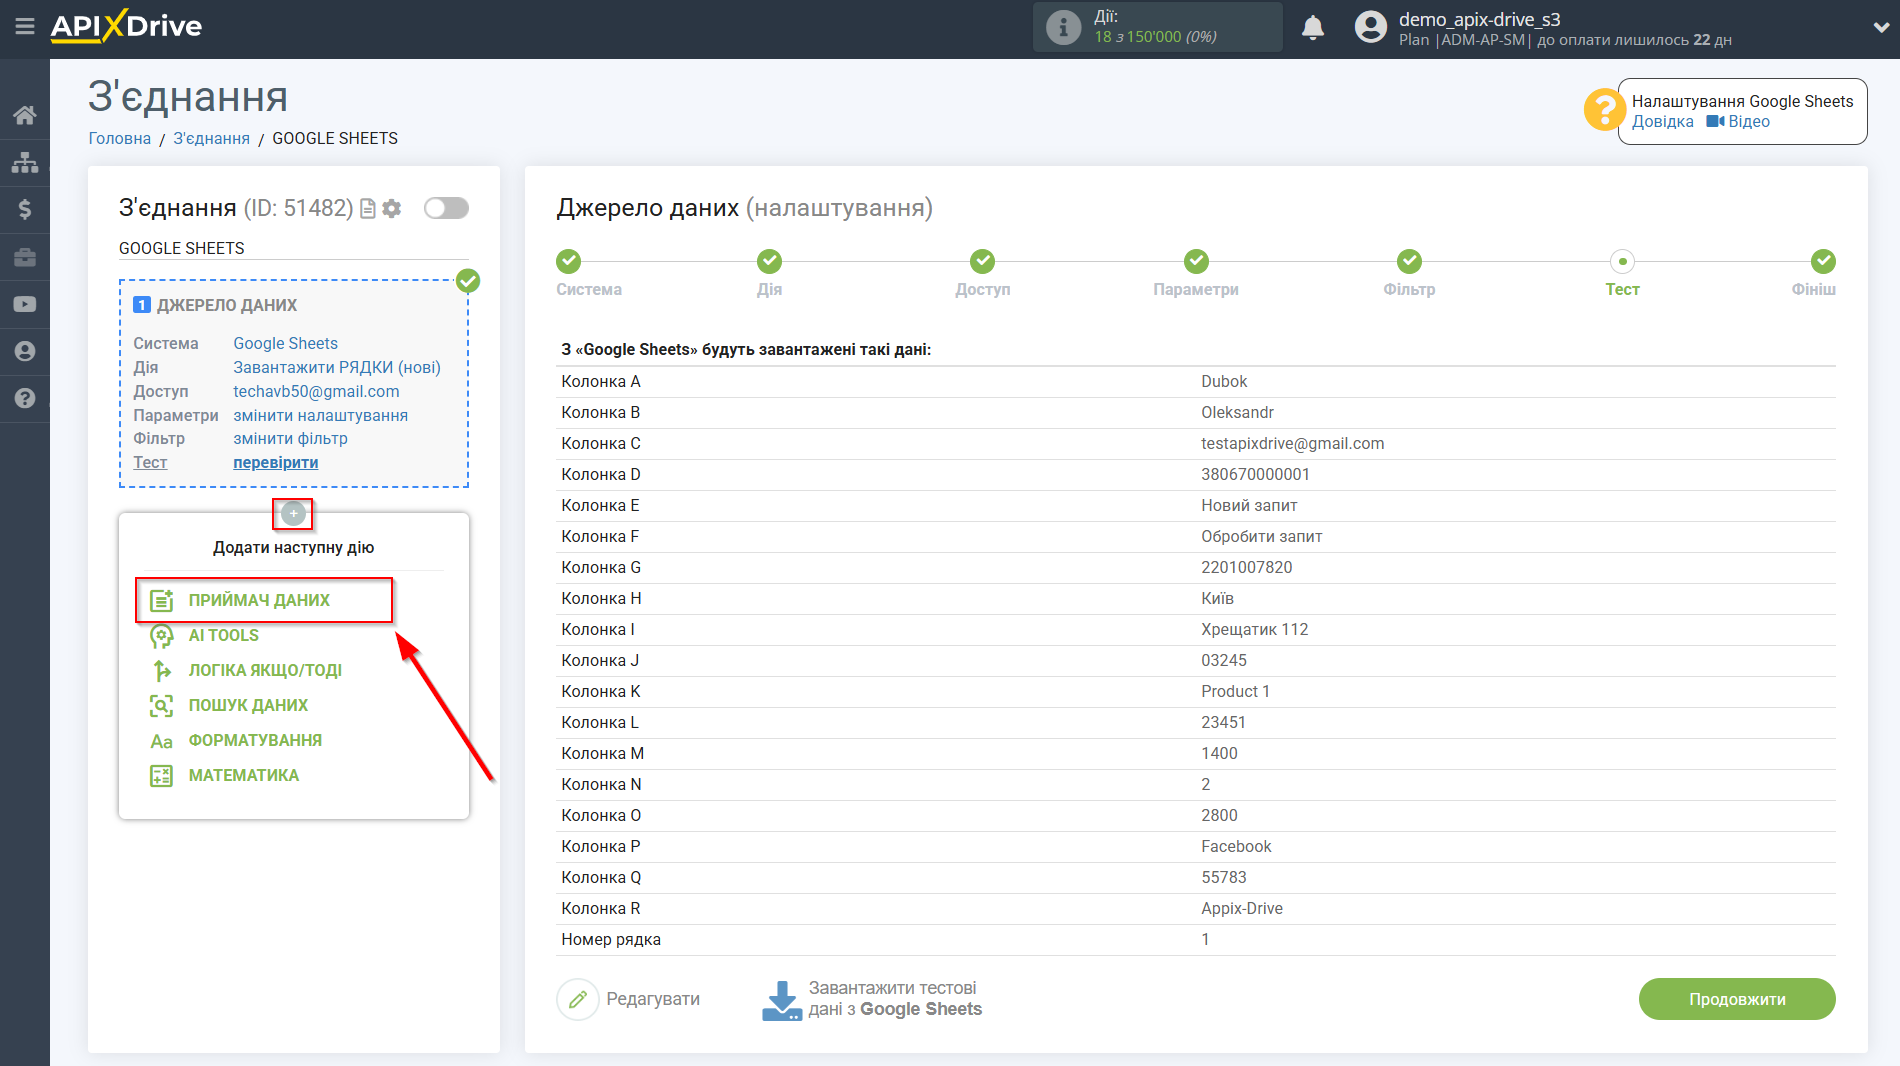The height and width of the screenshot is (1066, 1900).
Task: Click змінити налаштування link
Action: pos(320,415)
